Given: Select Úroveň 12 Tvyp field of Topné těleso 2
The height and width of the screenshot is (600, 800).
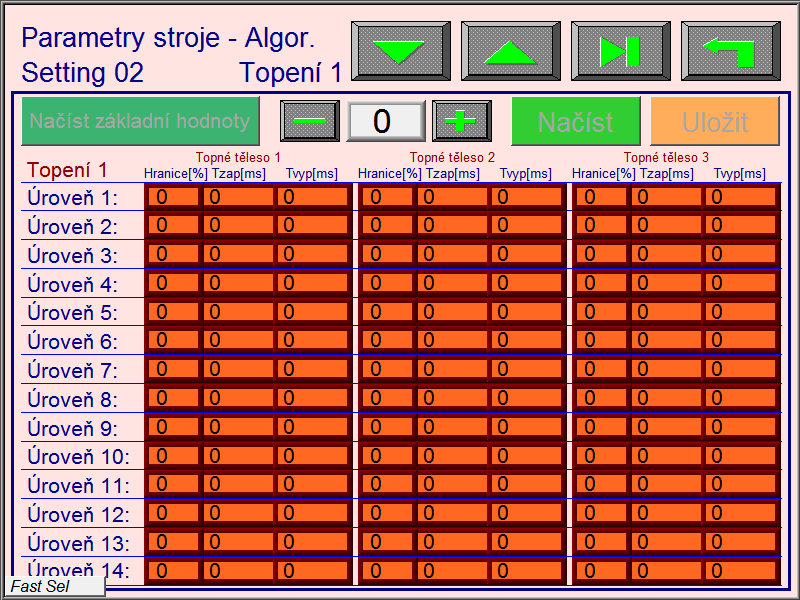Looking at the screenshot, I should click(x=527, y=515).
